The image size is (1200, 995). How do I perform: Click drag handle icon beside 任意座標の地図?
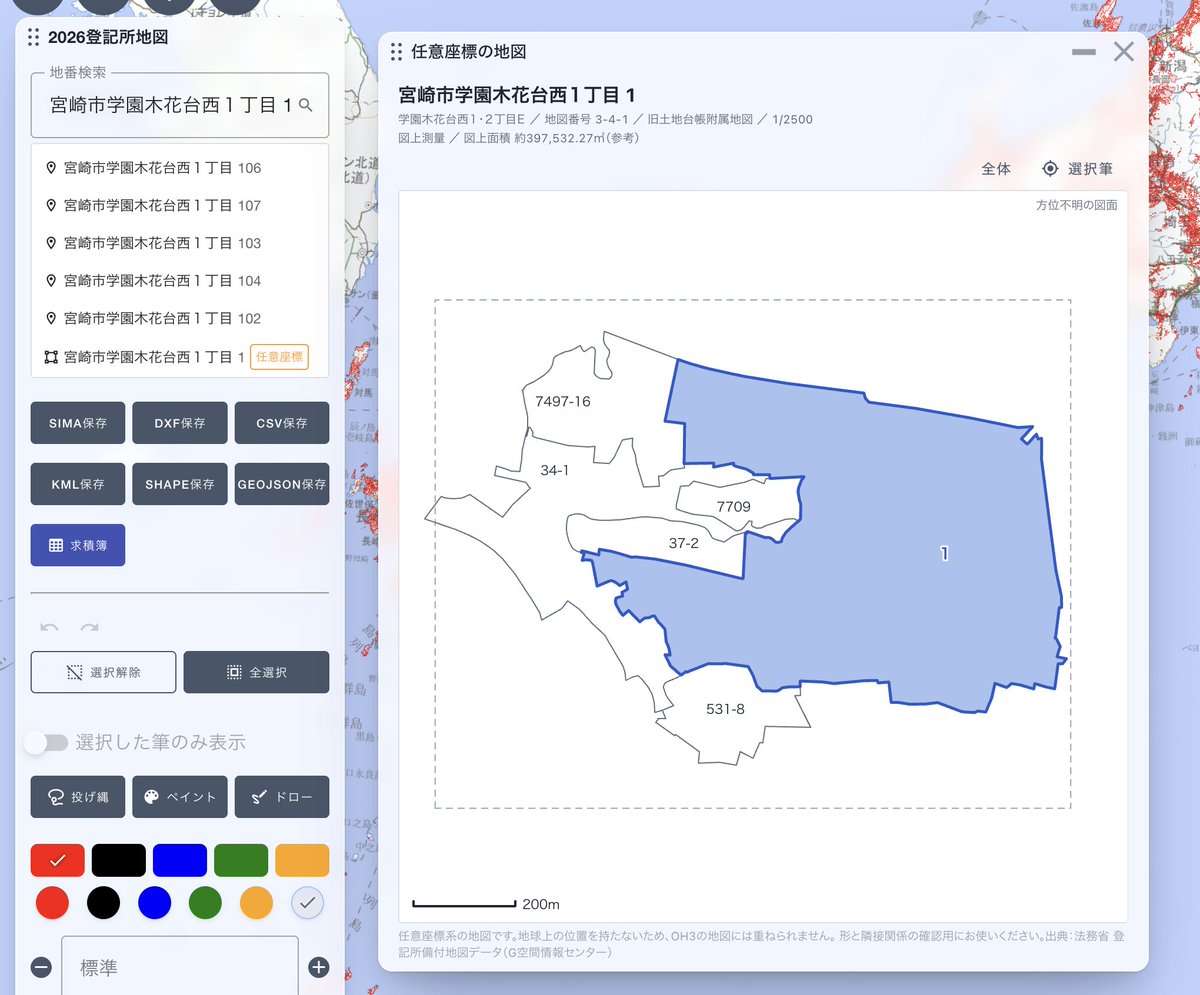click(x=397, y=52)
